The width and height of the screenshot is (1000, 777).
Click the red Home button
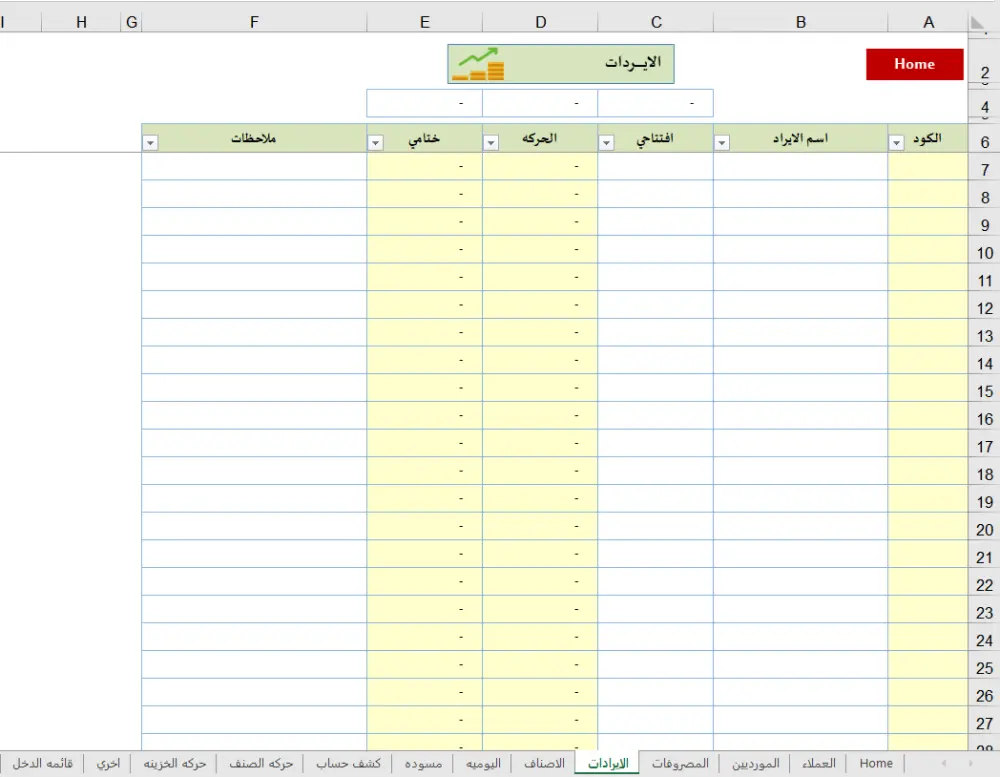pyautogui.click(x=914, y=64)
